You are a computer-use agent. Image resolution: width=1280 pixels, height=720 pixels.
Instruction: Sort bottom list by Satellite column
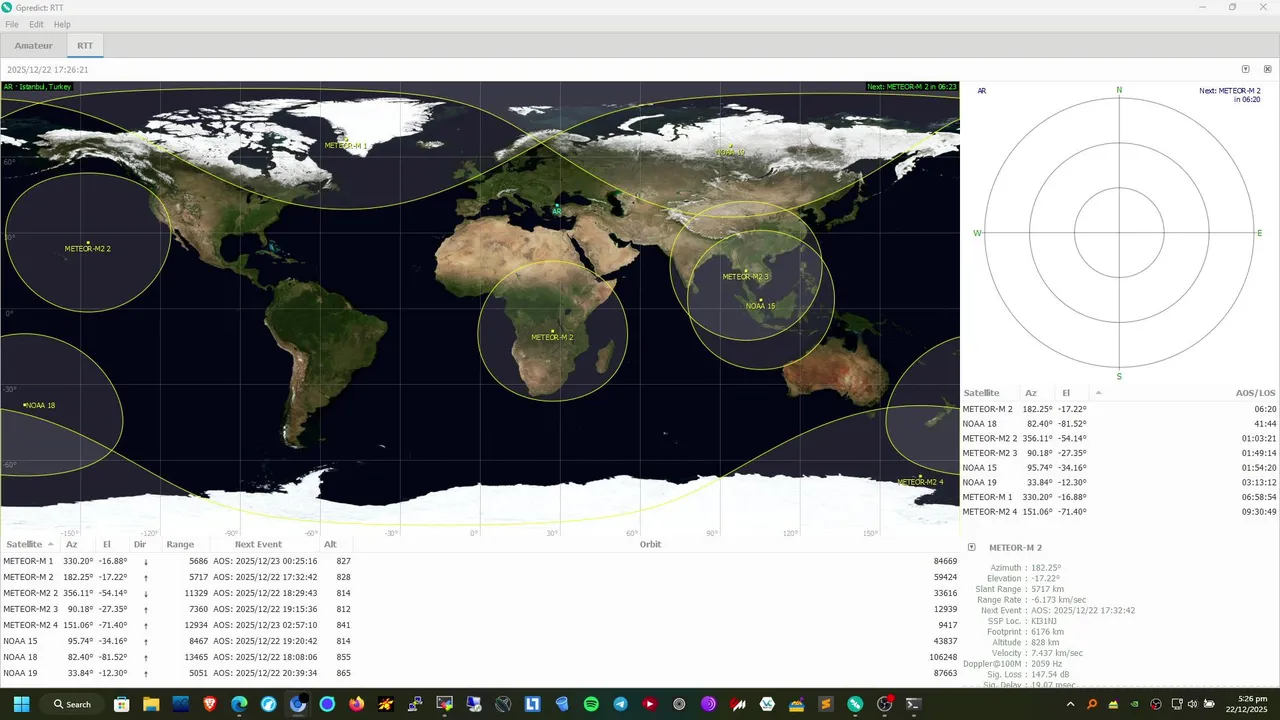tap(29, 544)
